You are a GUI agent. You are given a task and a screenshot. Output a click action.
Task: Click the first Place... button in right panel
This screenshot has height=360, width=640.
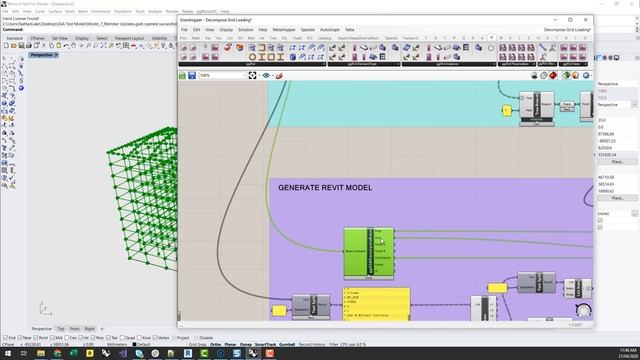click(617, 162)
